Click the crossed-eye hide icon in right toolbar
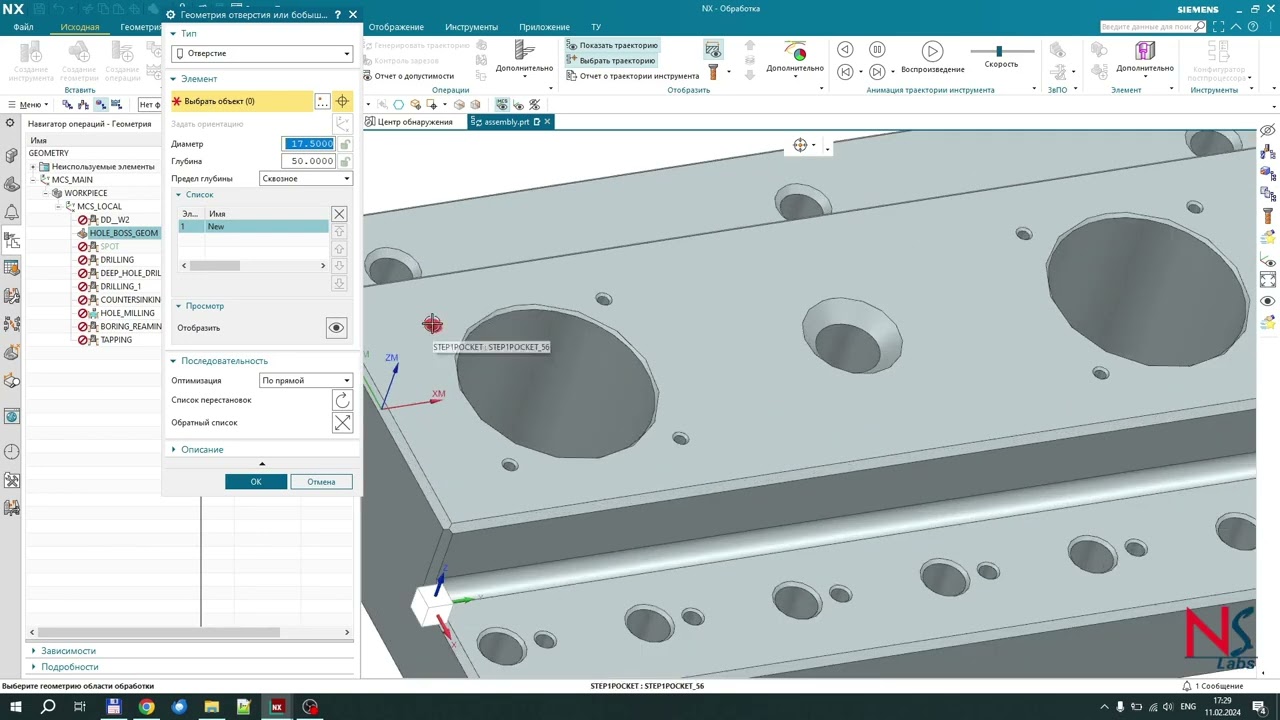 (x=1268, y=131)
